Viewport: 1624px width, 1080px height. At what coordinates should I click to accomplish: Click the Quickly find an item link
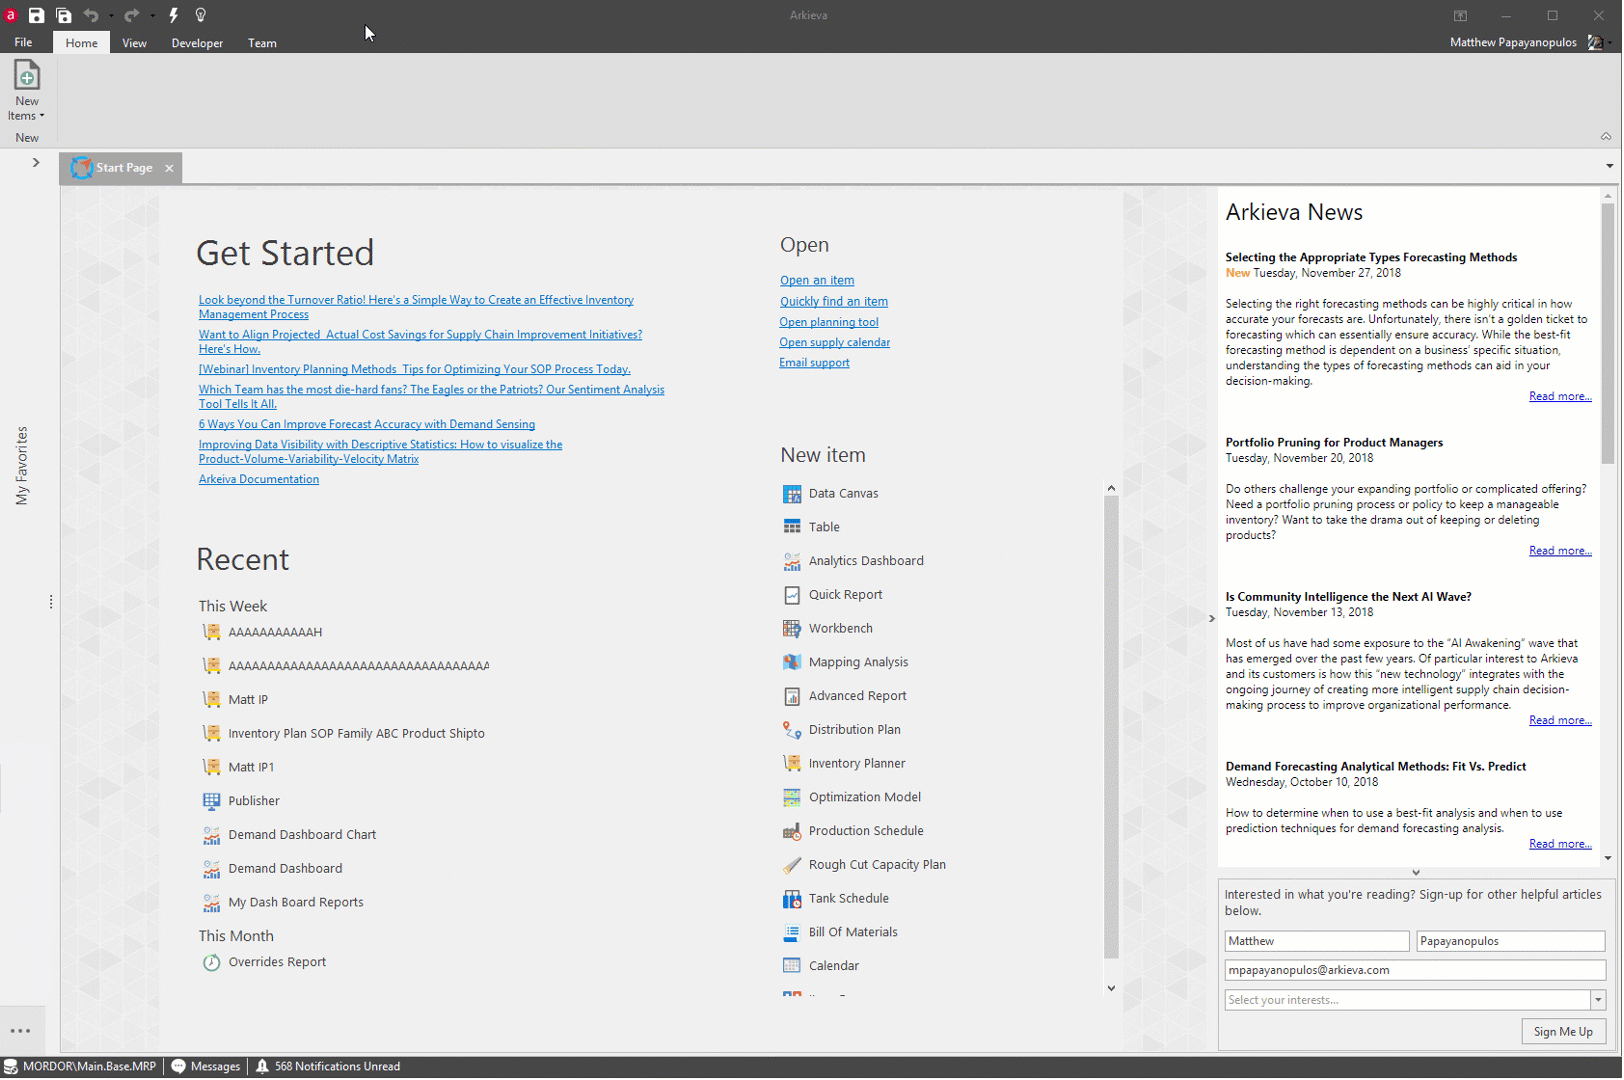(833, 302)
